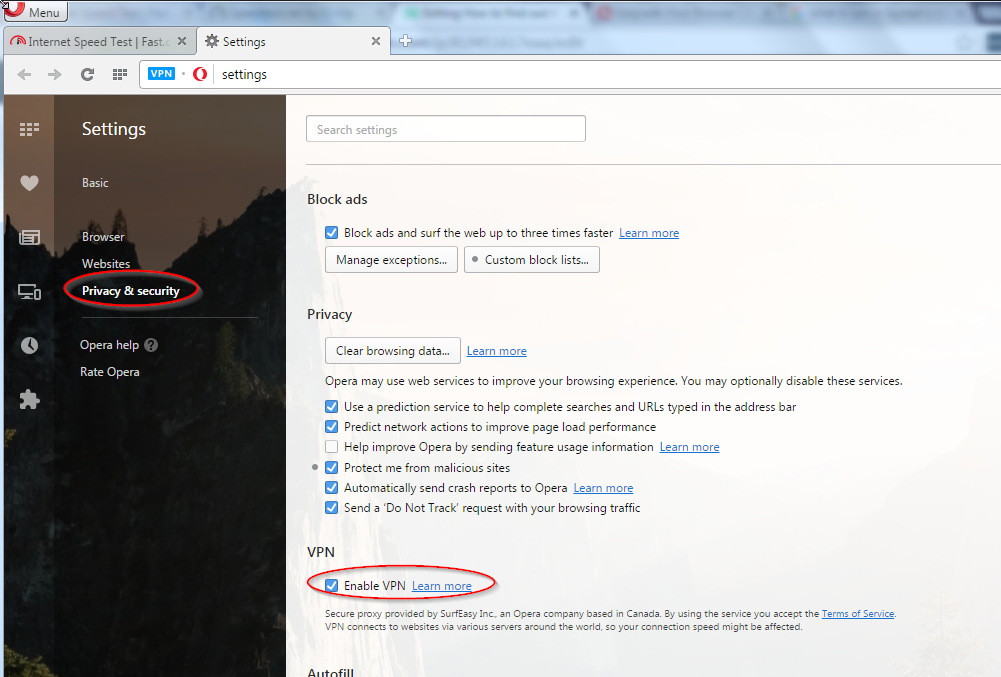
Task: Close the Internet Speed Test tab
Action: coord(182,42)
